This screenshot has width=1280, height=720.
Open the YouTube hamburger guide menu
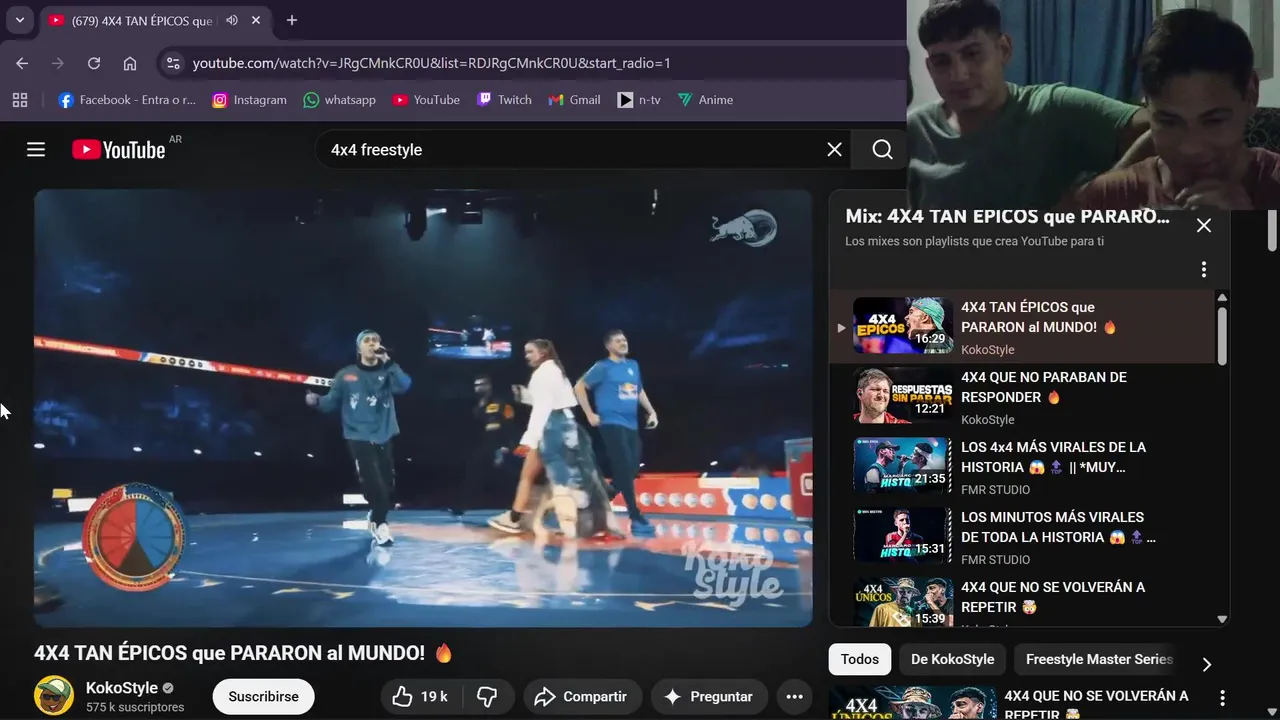pyautogui.click(x=36, y=149)
